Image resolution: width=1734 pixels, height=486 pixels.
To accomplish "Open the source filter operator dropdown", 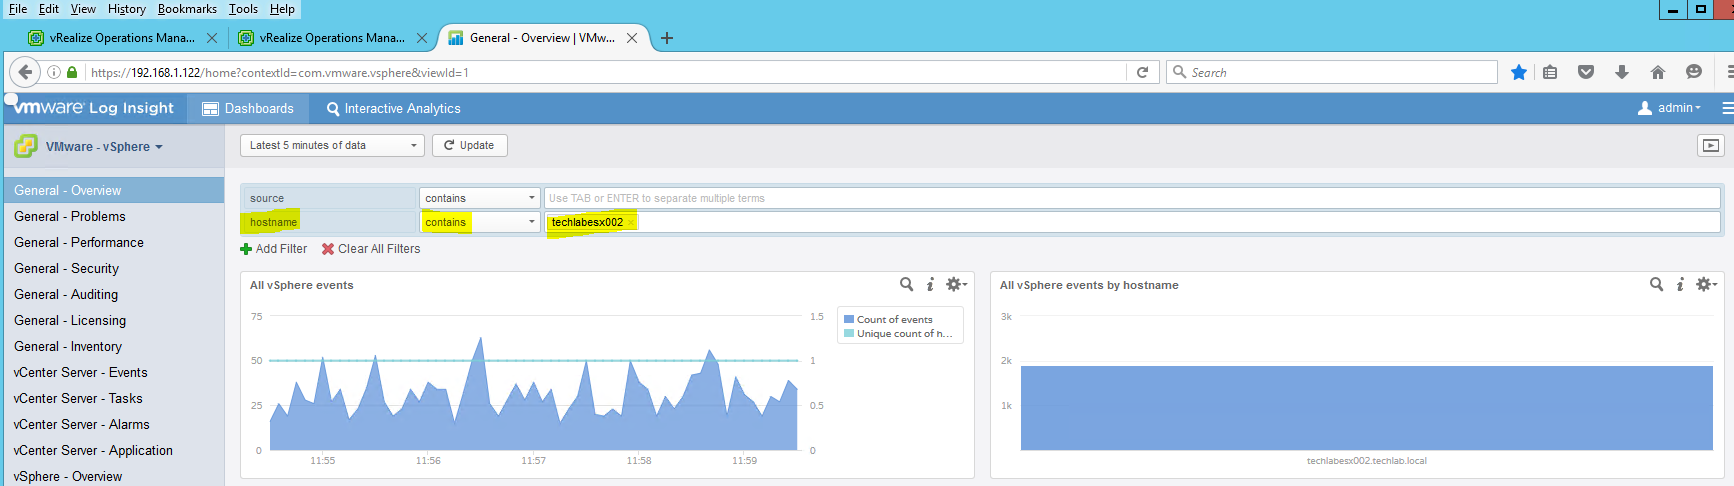I will [480, 198].
